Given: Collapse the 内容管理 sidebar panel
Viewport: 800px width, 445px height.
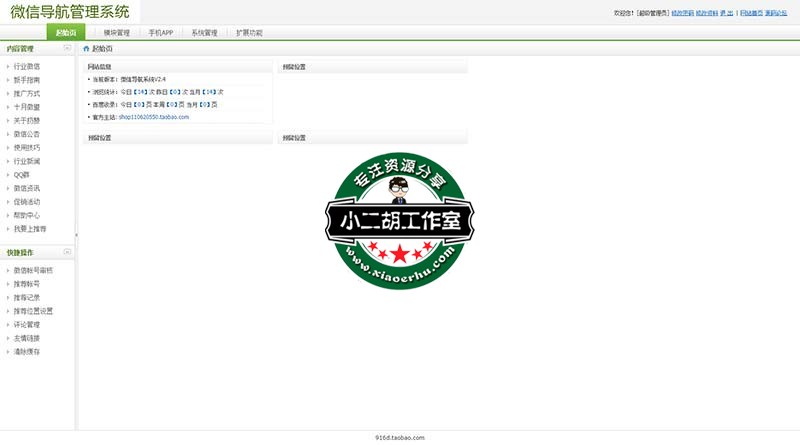Looking at the screenshot, I should coord(67,48).
